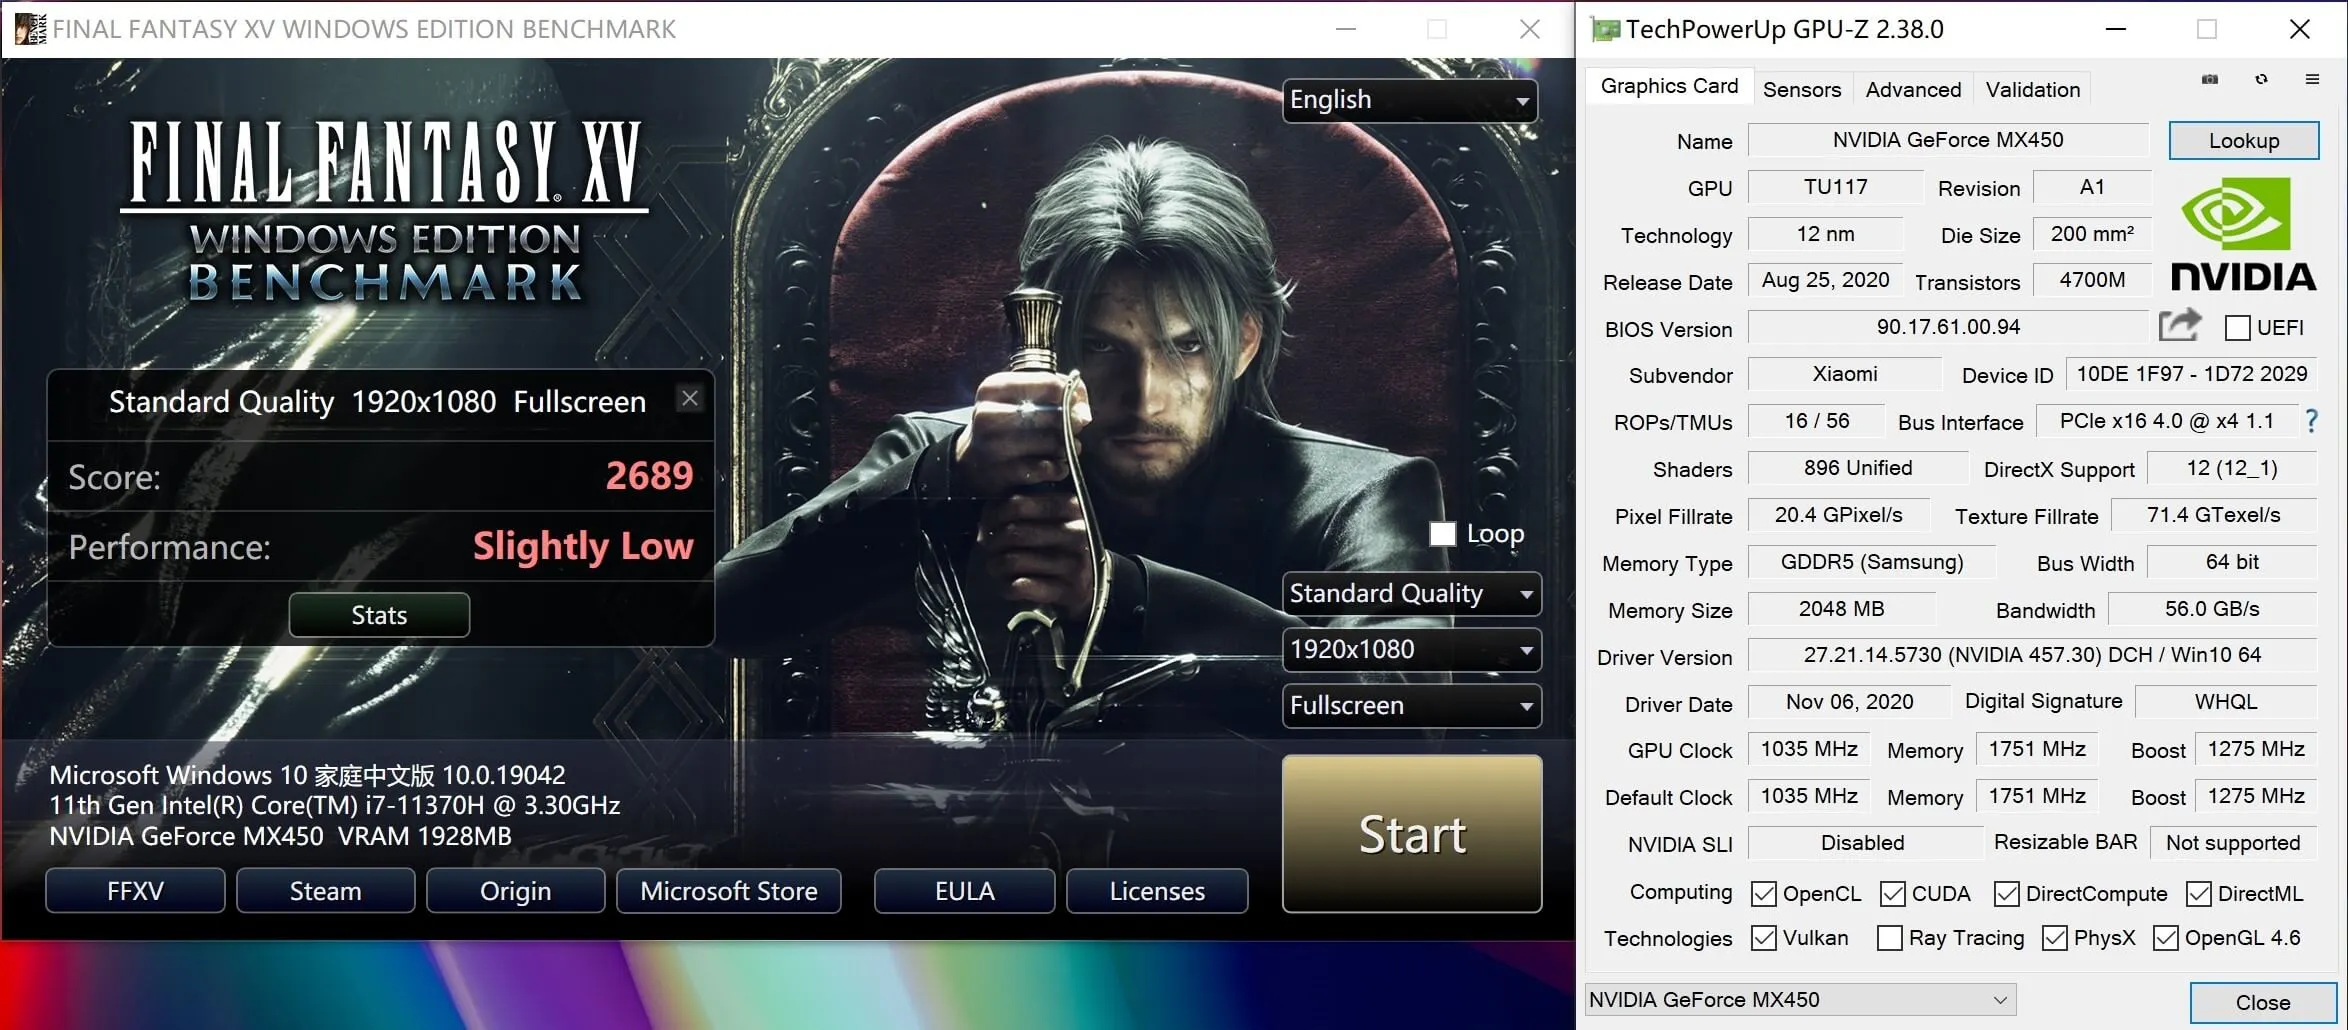Click the GPU-Z screenshot camera icon
2348x1030 pixels.
2210,79
